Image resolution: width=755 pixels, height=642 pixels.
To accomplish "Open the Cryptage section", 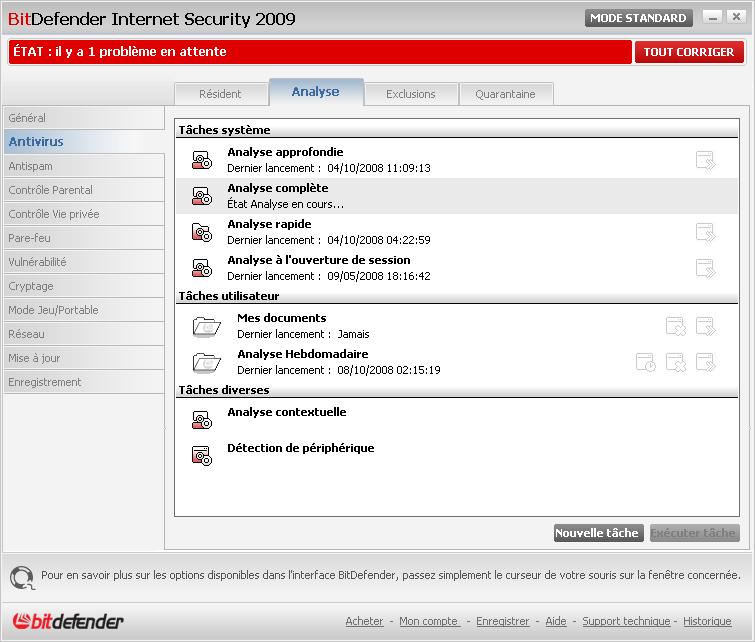I will pos(84,286).
